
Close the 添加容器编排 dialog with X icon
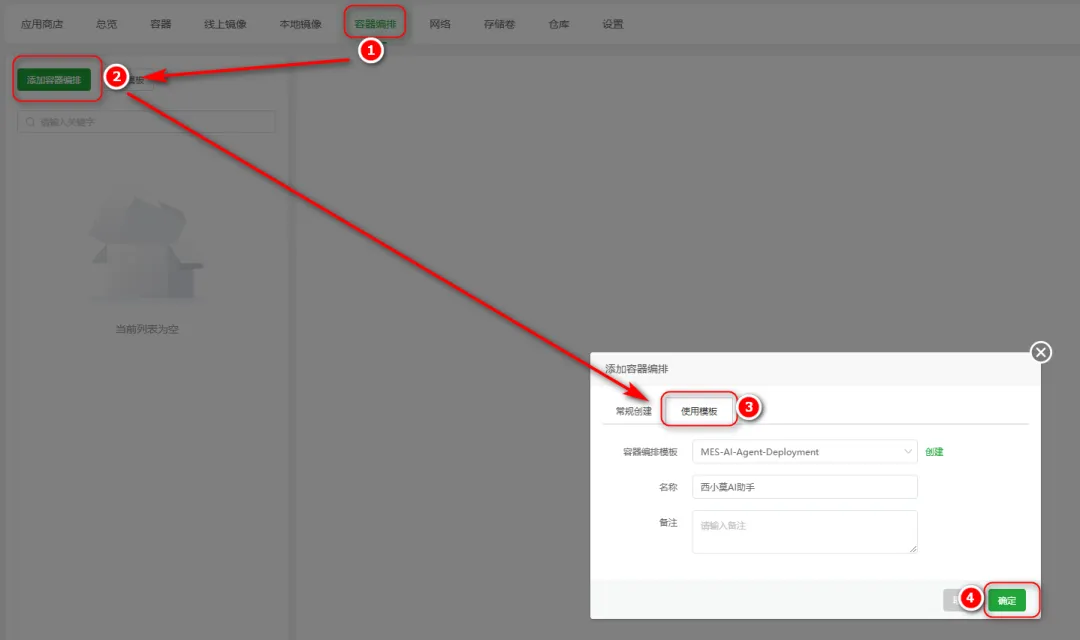[1041, 353]
